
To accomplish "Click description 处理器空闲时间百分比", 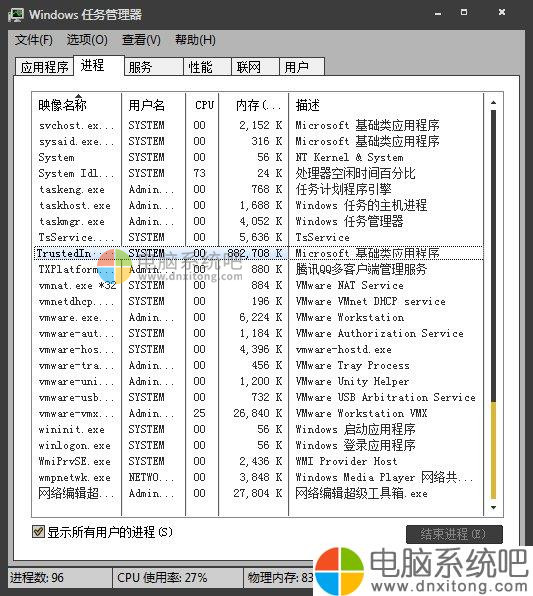I will point(355,173).
